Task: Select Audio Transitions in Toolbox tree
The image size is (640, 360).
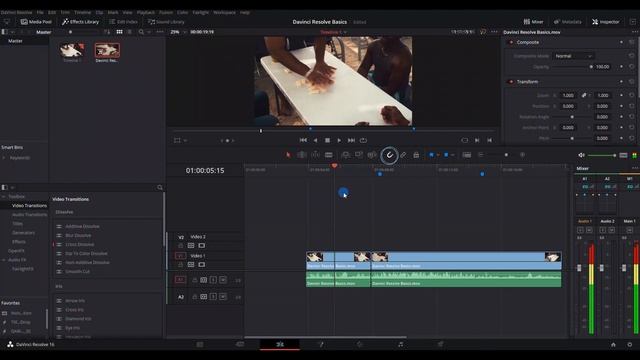Action: [29, 215]
